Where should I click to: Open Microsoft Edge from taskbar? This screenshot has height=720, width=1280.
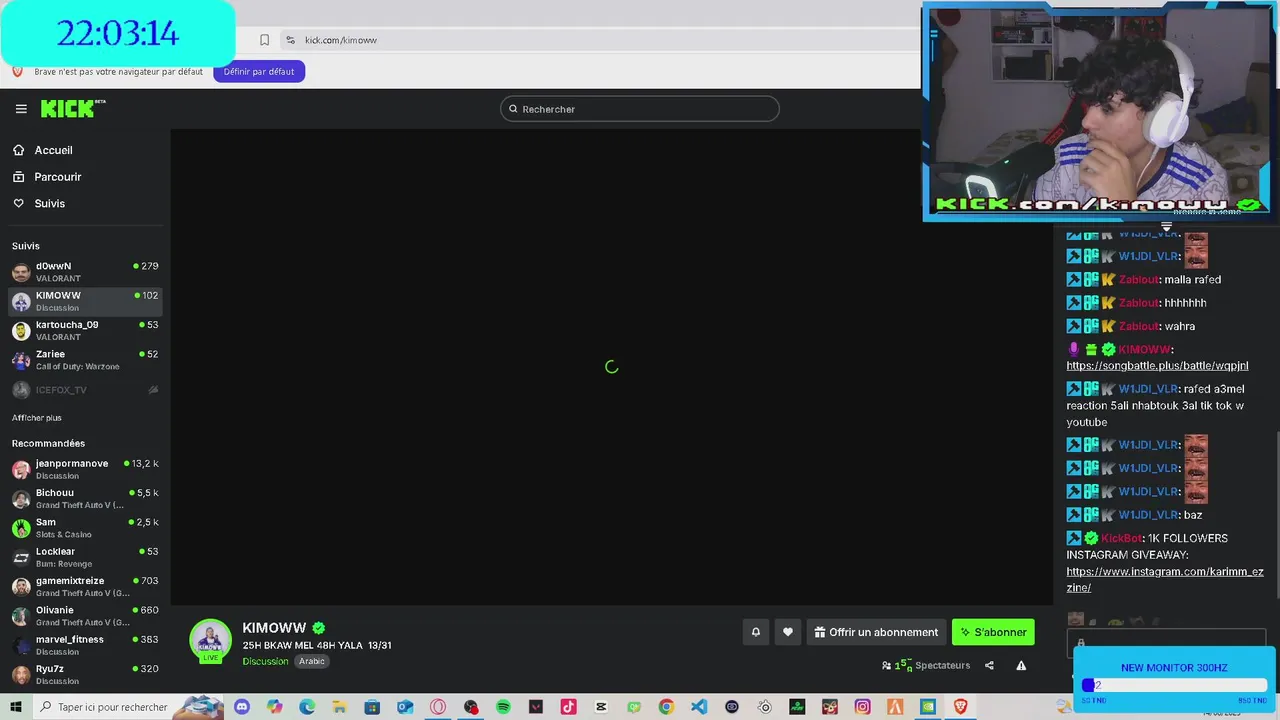coord(307,707)
